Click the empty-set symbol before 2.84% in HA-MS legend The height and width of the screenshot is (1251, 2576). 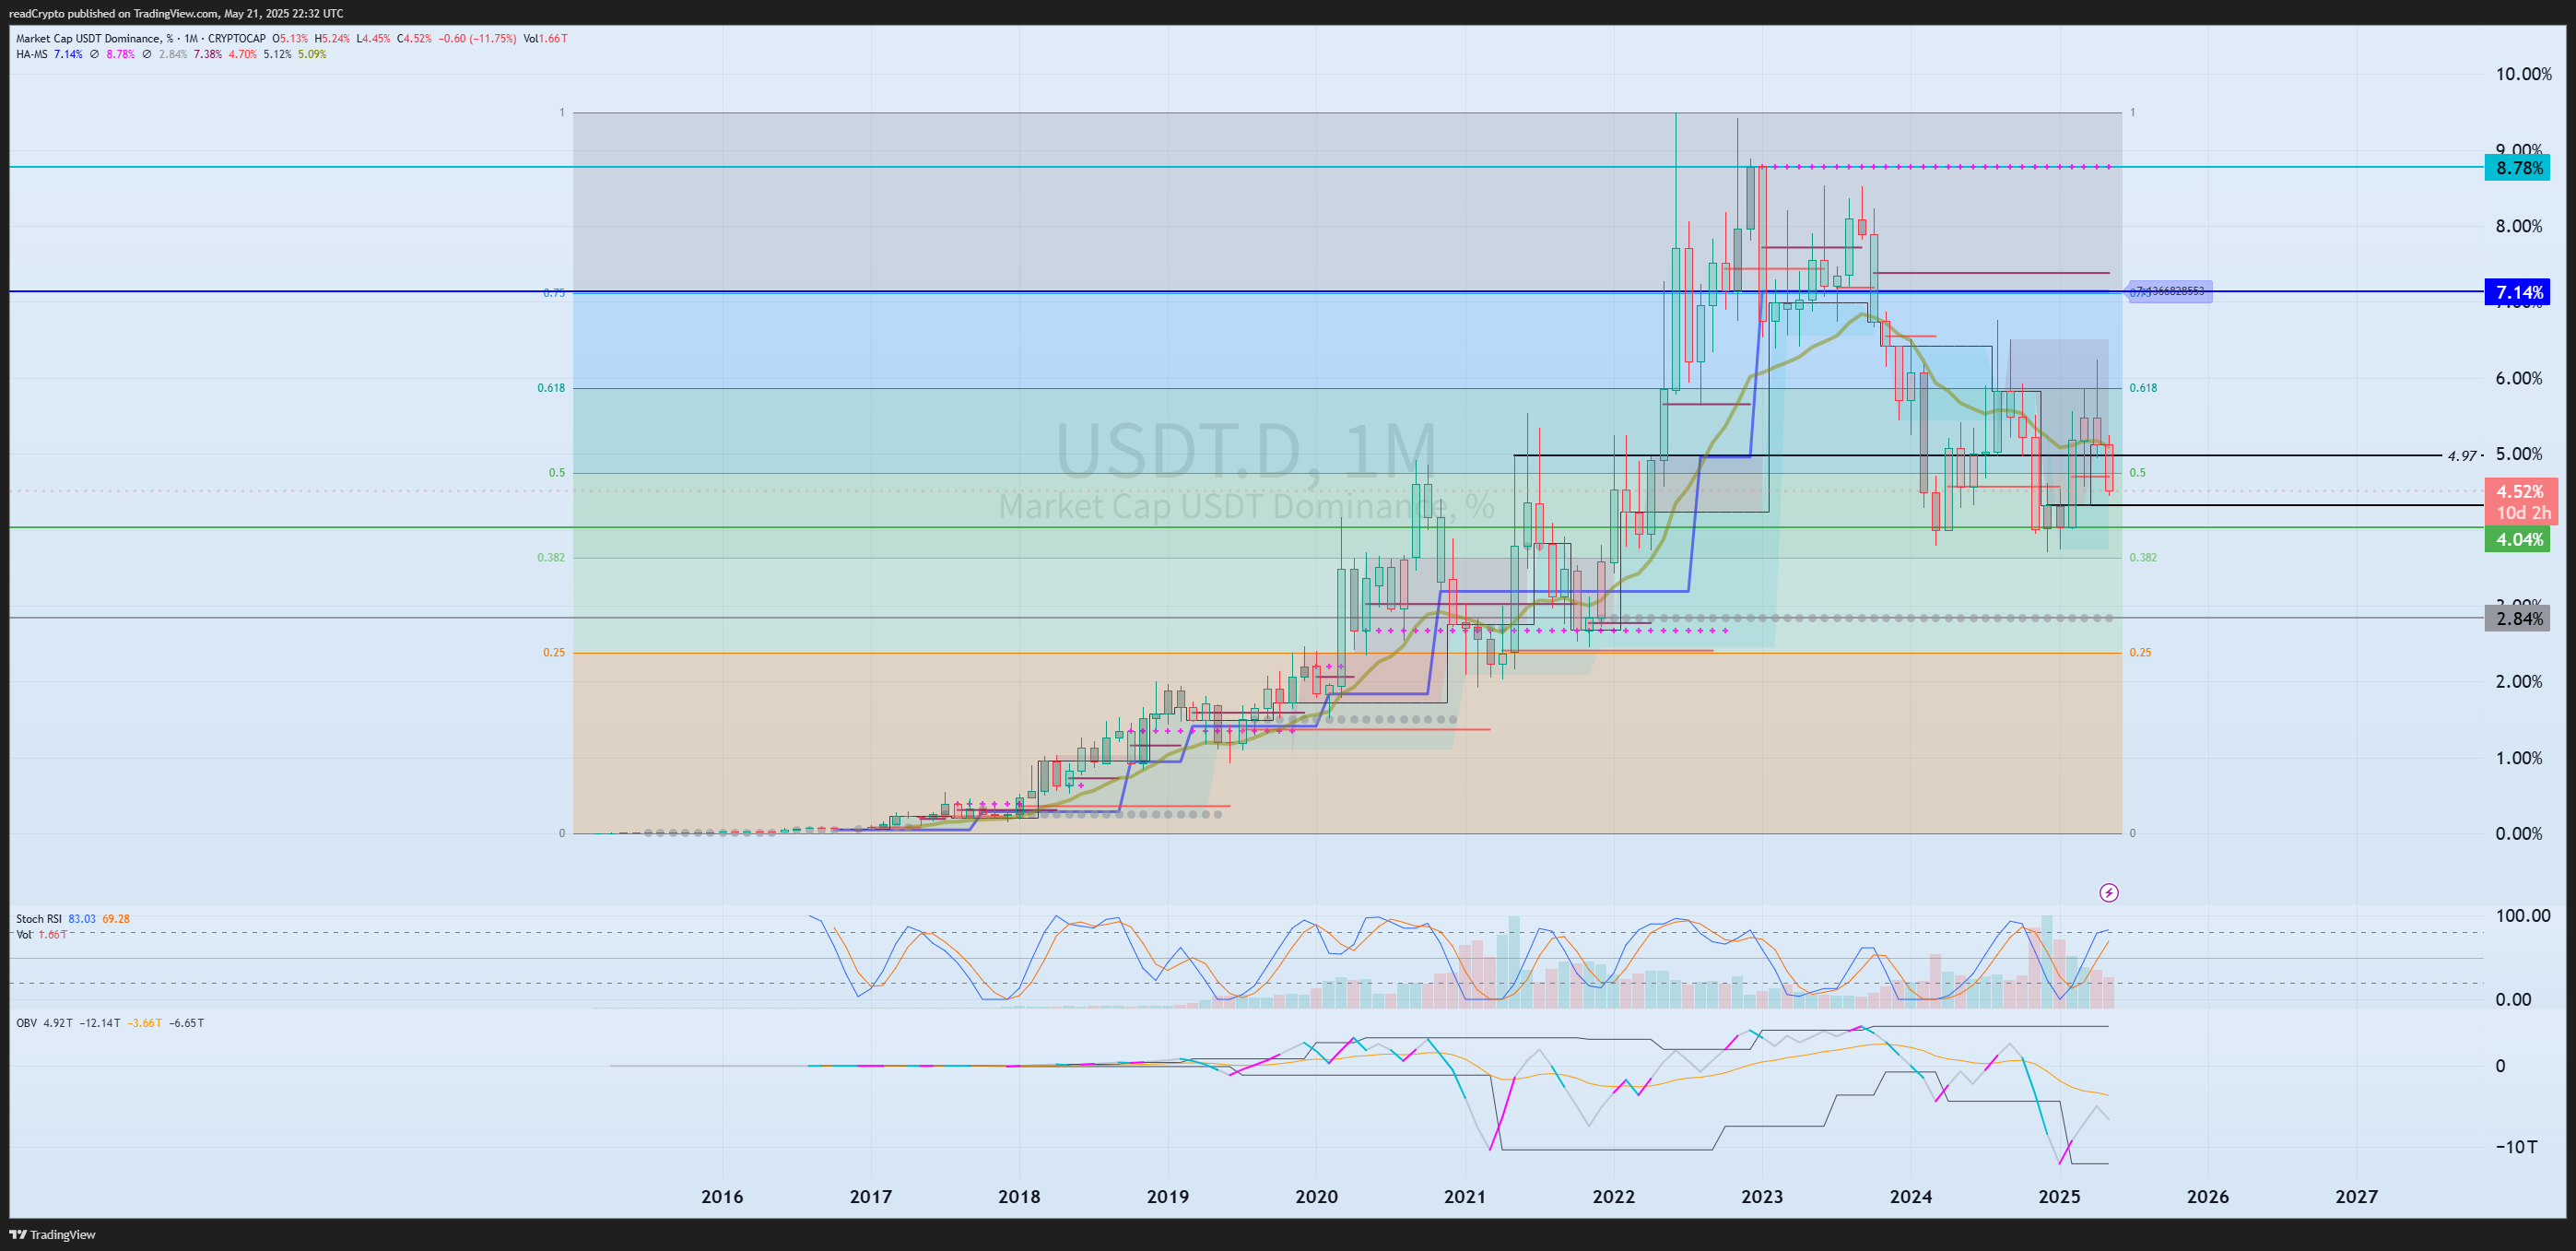(147, 54)
